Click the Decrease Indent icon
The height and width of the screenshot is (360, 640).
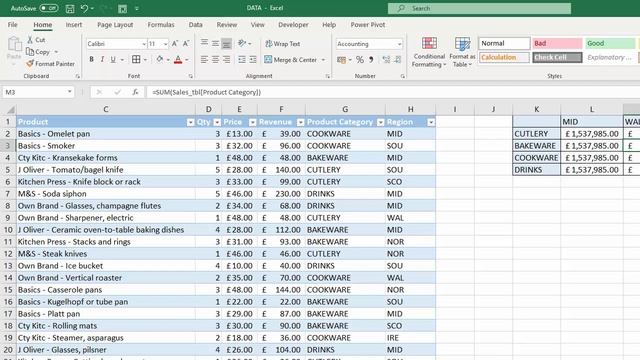pyautogui.click(x=242, y=60)
